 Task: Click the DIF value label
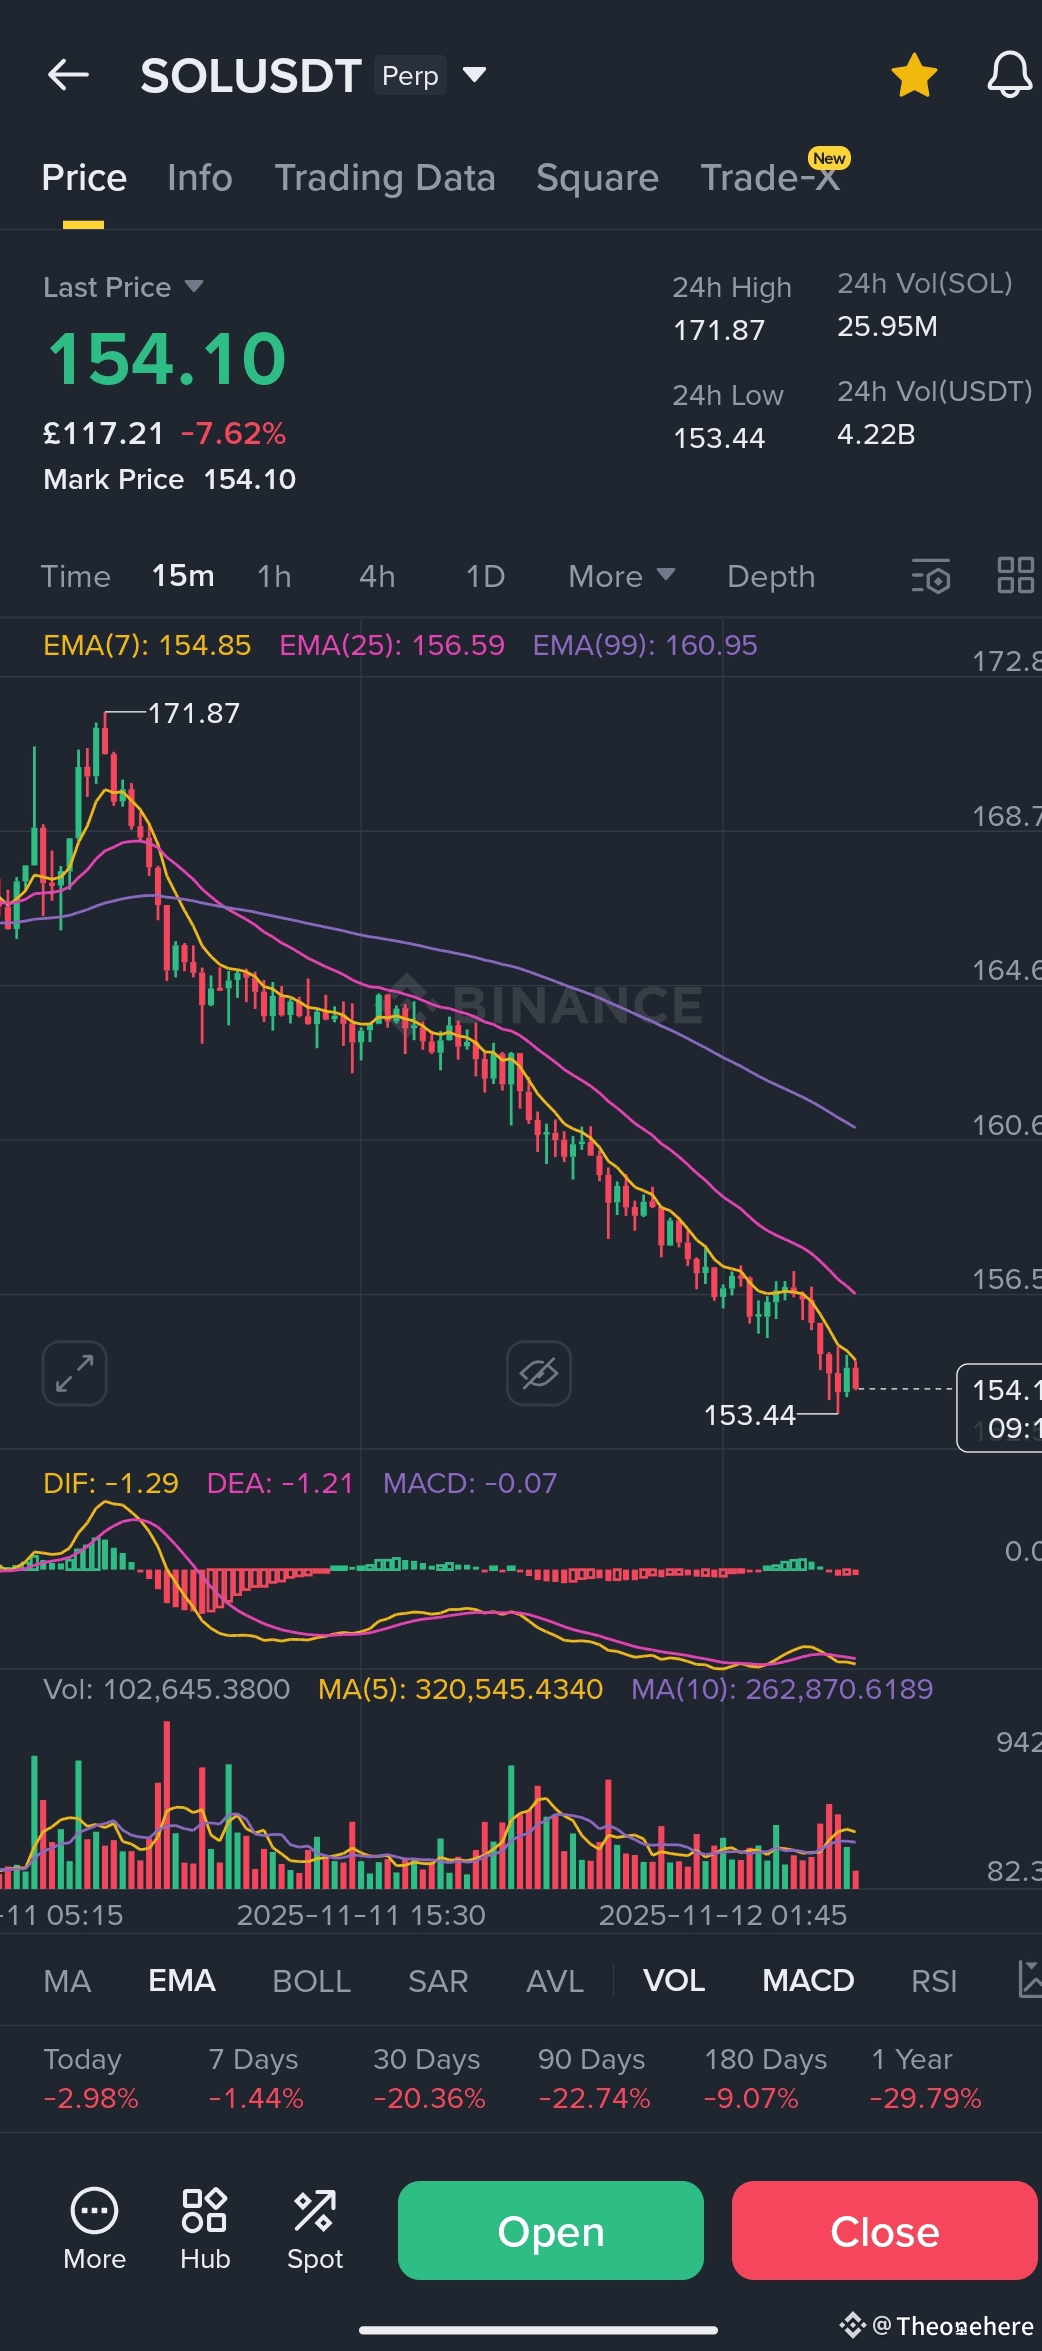[x=111, y=1483]
